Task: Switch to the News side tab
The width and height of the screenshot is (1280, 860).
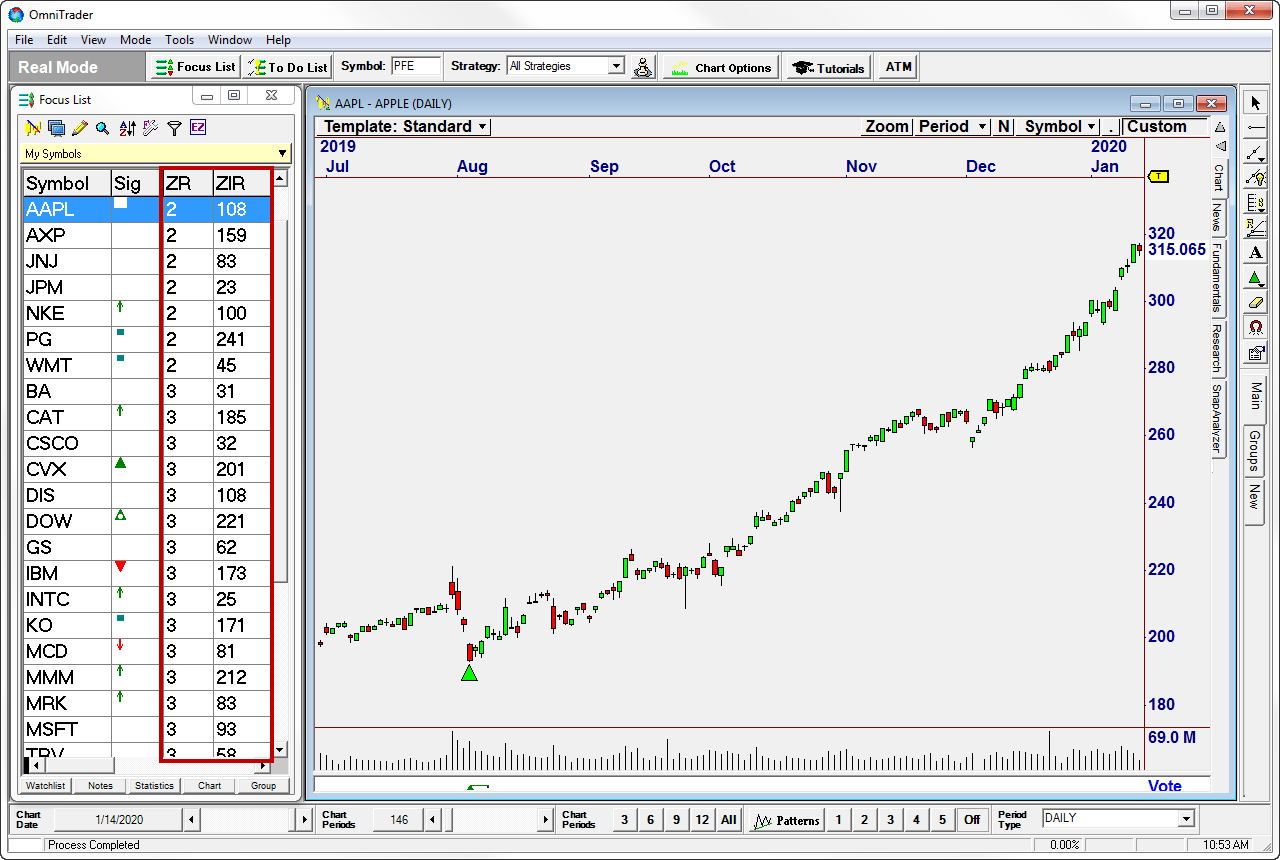Action: click(1218, 217)
